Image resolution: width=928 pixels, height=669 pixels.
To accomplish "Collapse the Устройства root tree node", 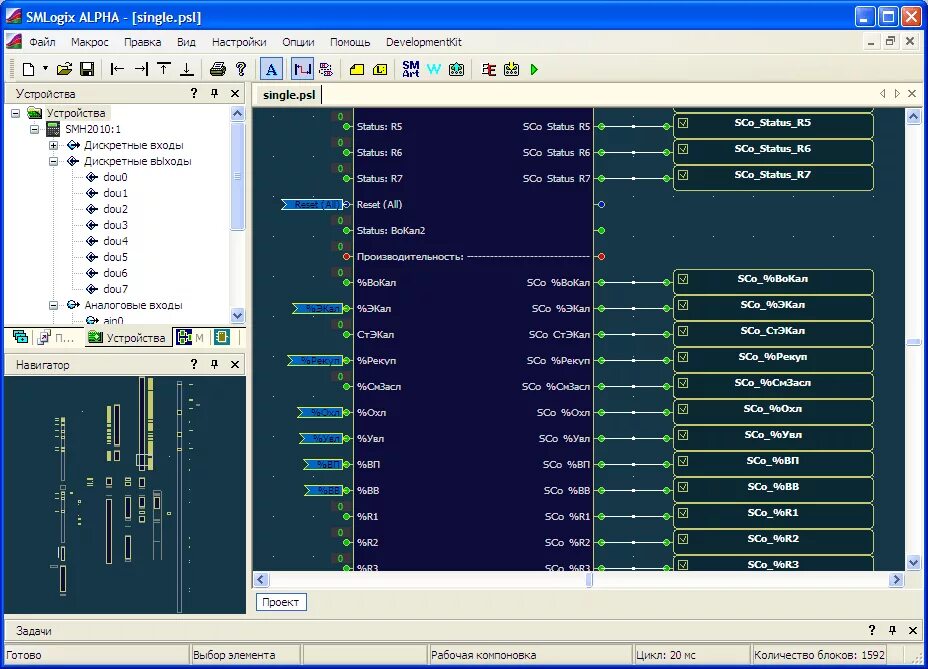I will pyautogui.click(x=16, y=113).
